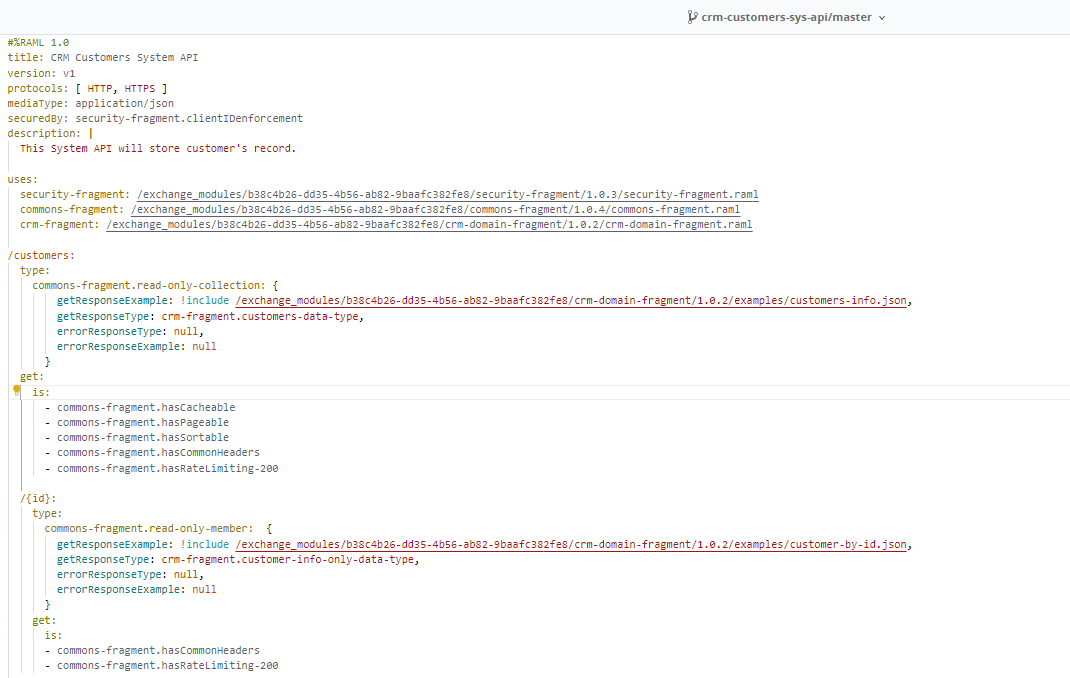Click 'commons-fragment.read-only-member:' text
1070x678 pixels.
coord(149,528)
